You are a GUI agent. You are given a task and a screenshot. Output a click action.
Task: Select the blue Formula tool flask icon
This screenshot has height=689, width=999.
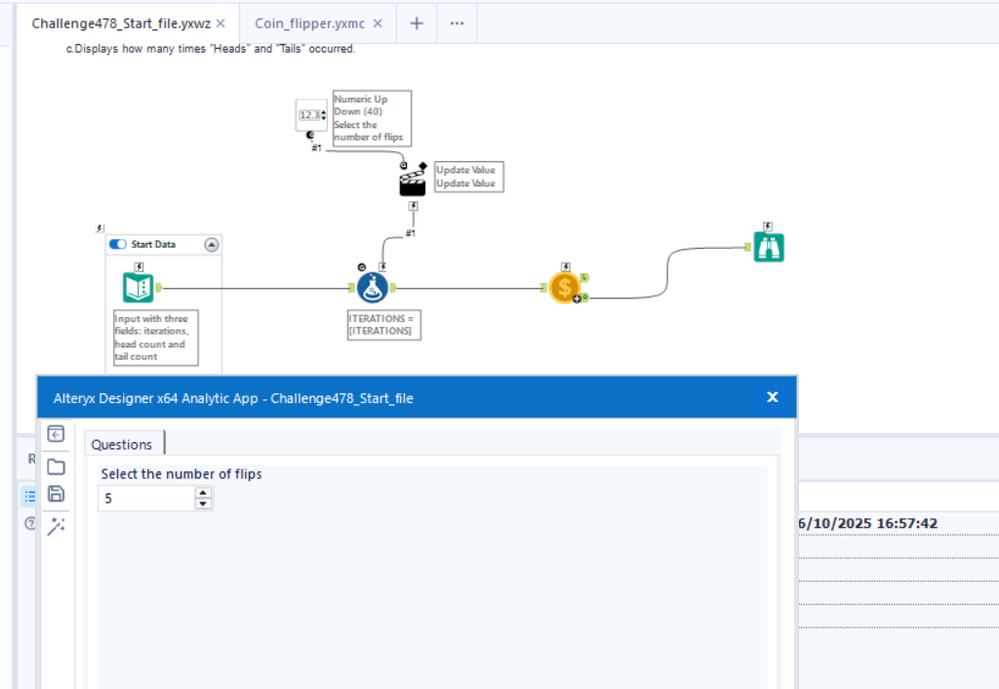pos(372,287)
